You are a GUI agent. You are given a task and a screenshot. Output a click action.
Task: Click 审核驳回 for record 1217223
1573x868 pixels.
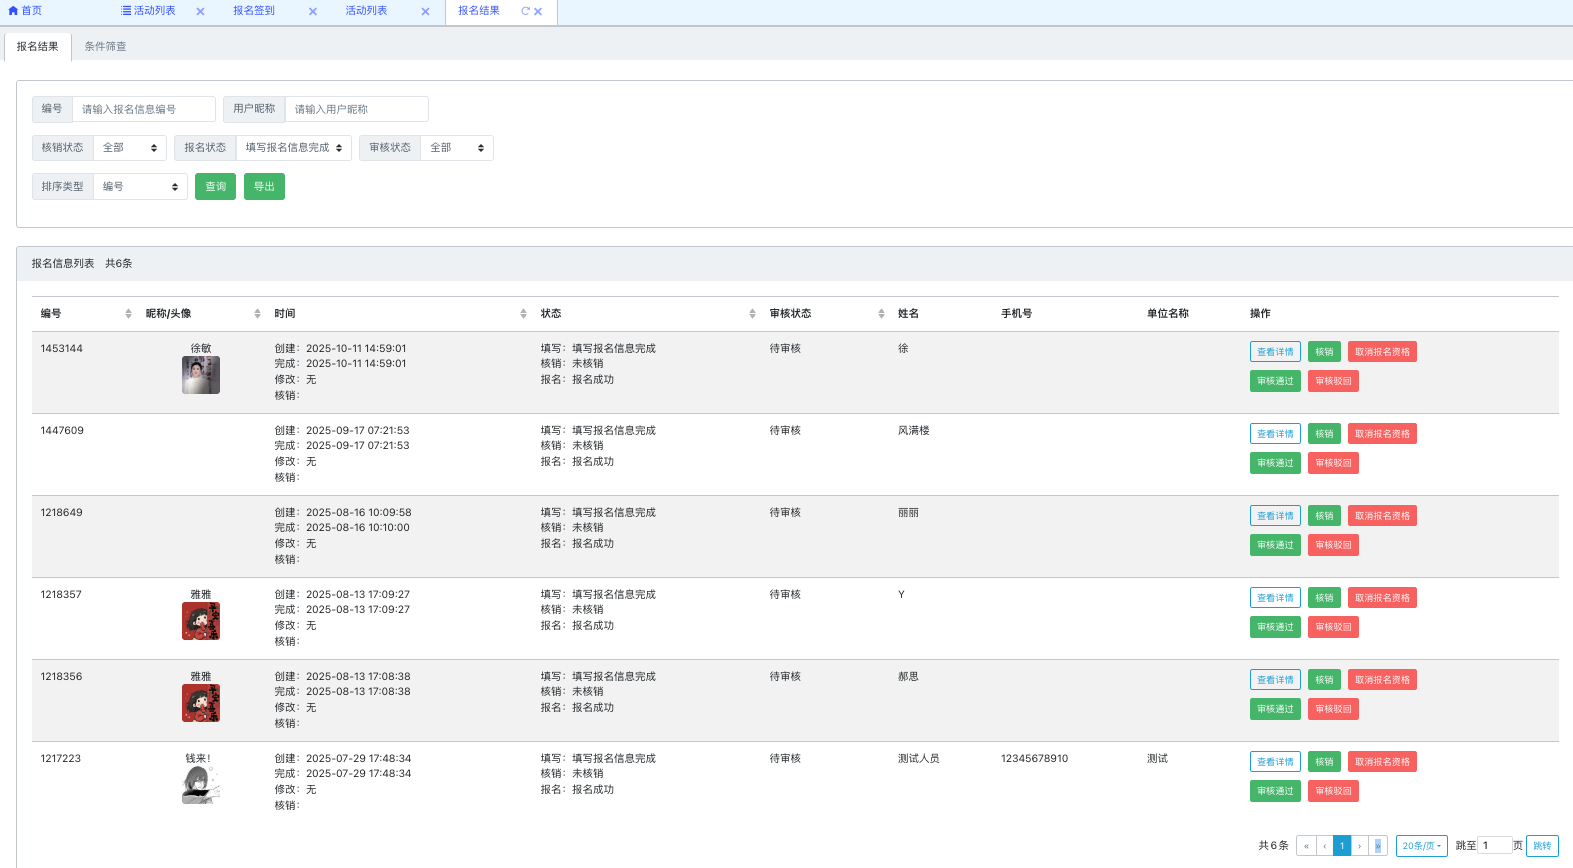pos(1333,791)
